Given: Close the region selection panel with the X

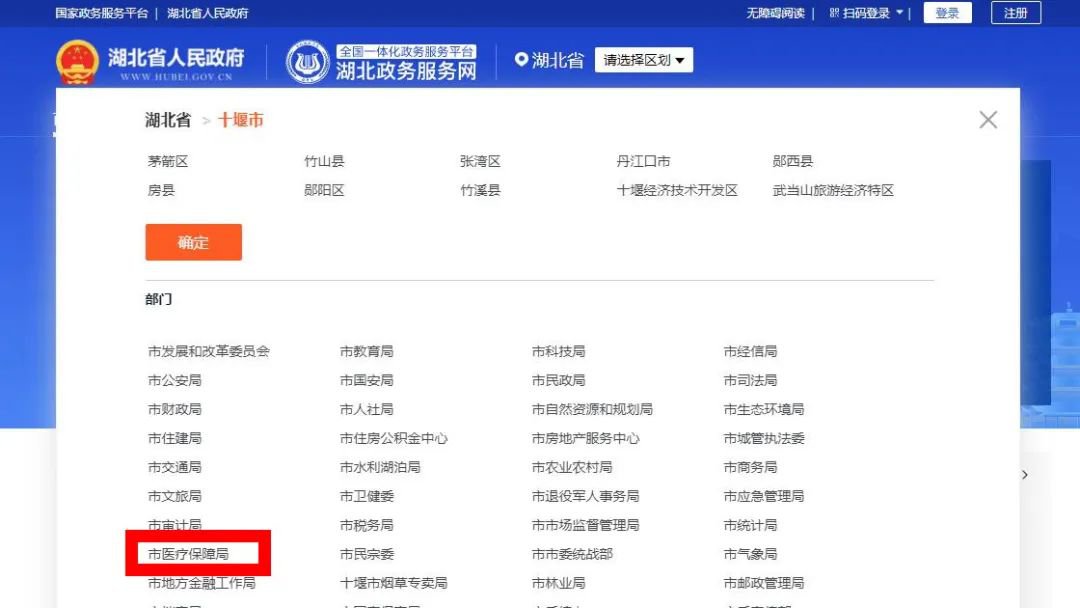Looking at the screenshot, I should 988,120.
